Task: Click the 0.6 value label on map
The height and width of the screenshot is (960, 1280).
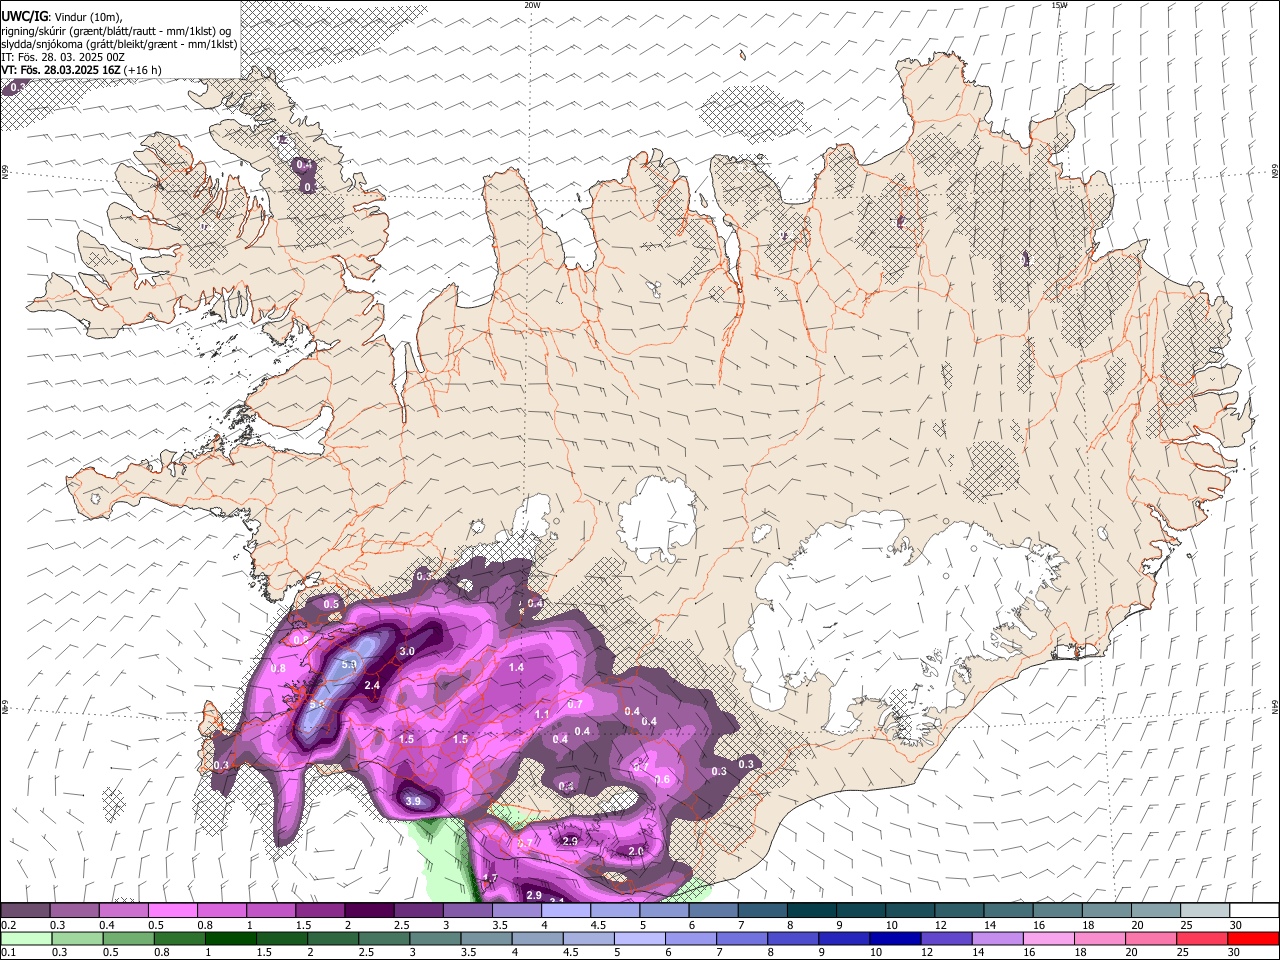Action: pos(662,779)
